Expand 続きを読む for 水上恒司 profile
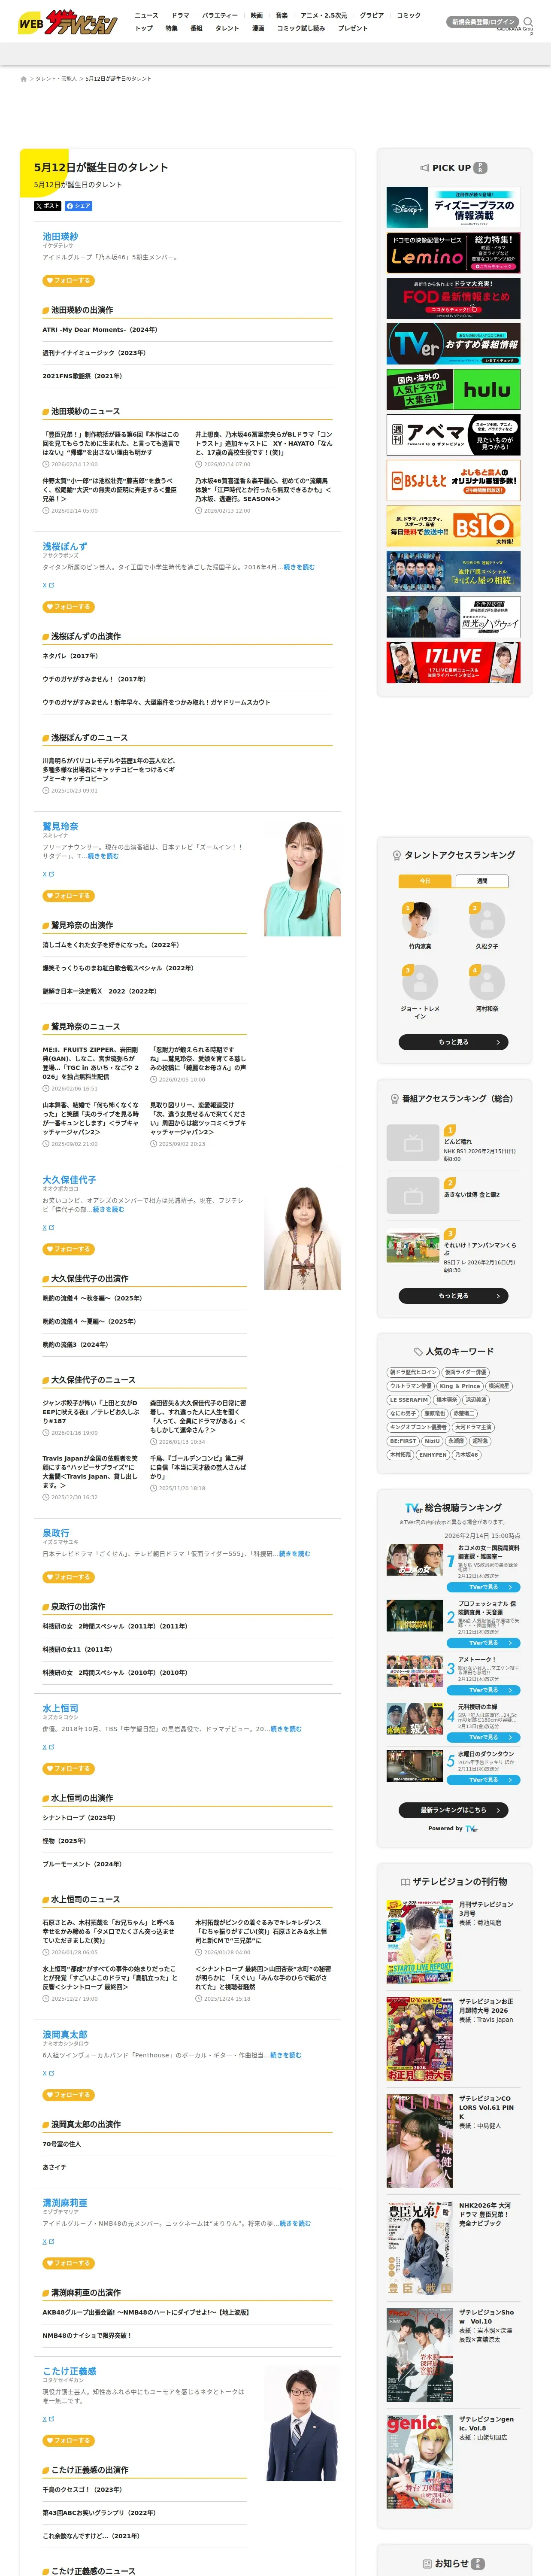This screenshot has height=2576, width=551. (x=285, y=1729)
